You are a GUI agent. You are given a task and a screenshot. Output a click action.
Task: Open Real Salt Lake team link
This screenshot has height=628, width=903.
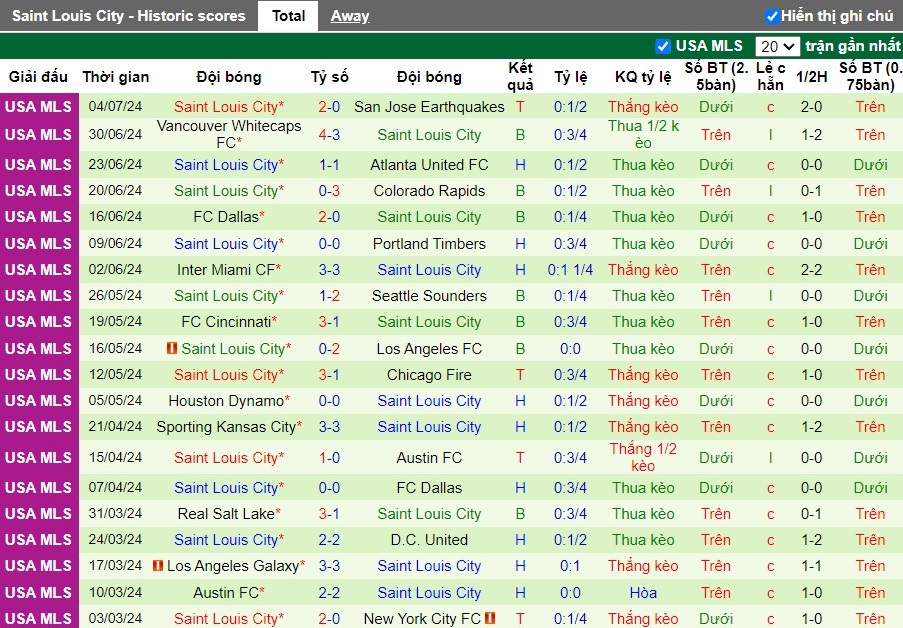[226, 513]
